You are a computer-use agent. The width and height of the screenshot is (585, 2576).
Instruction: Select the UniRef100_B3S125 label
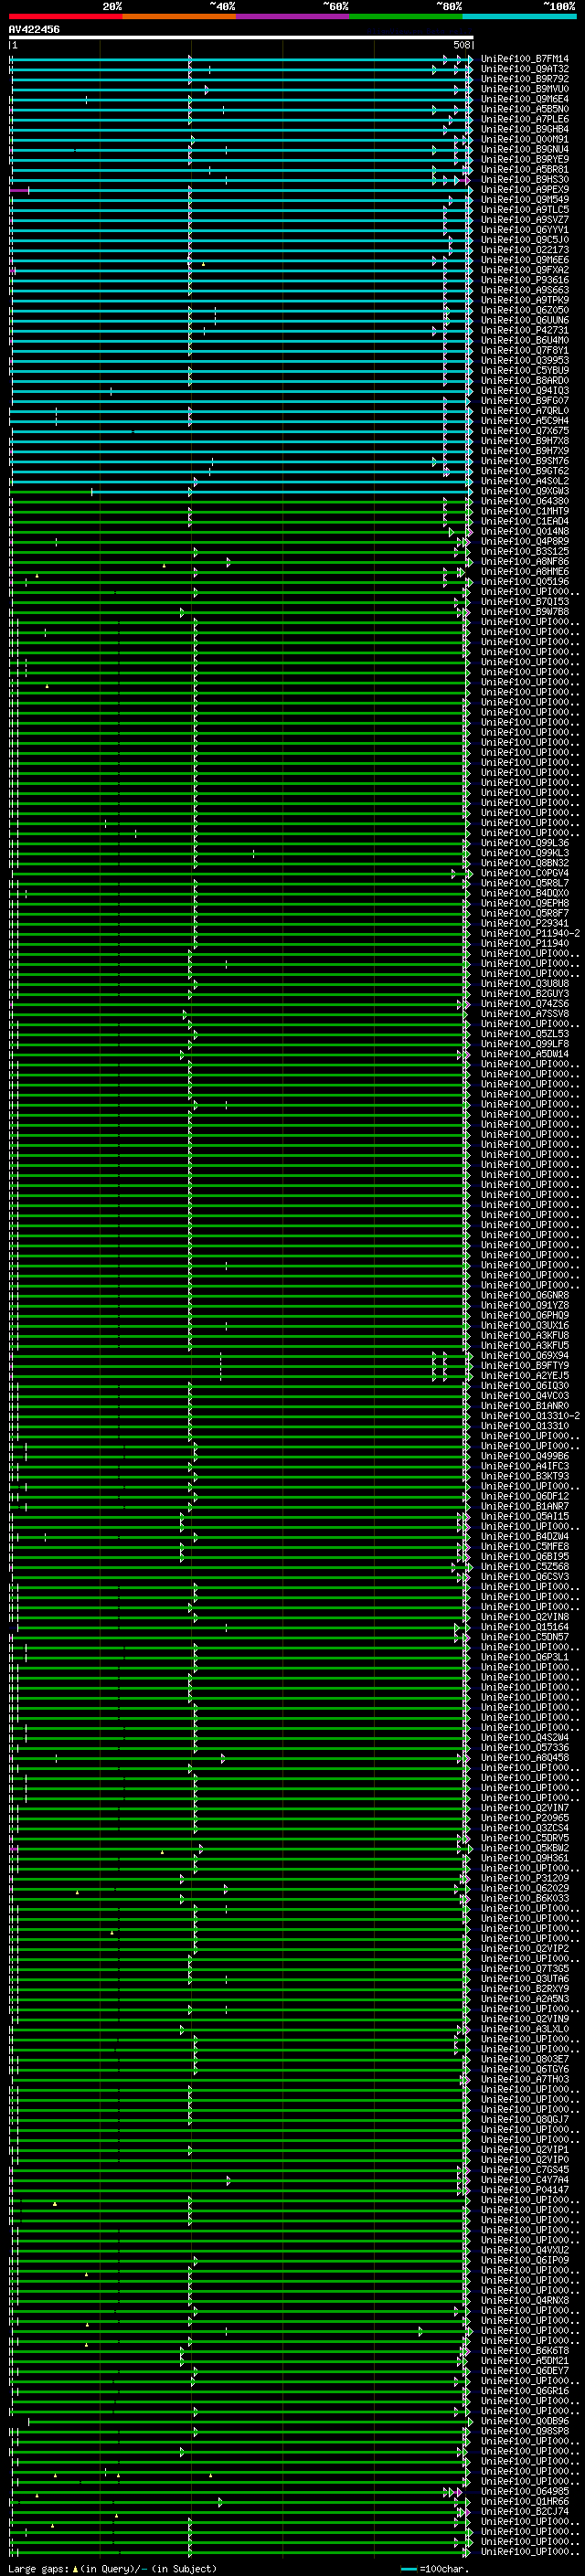point(524,551)
